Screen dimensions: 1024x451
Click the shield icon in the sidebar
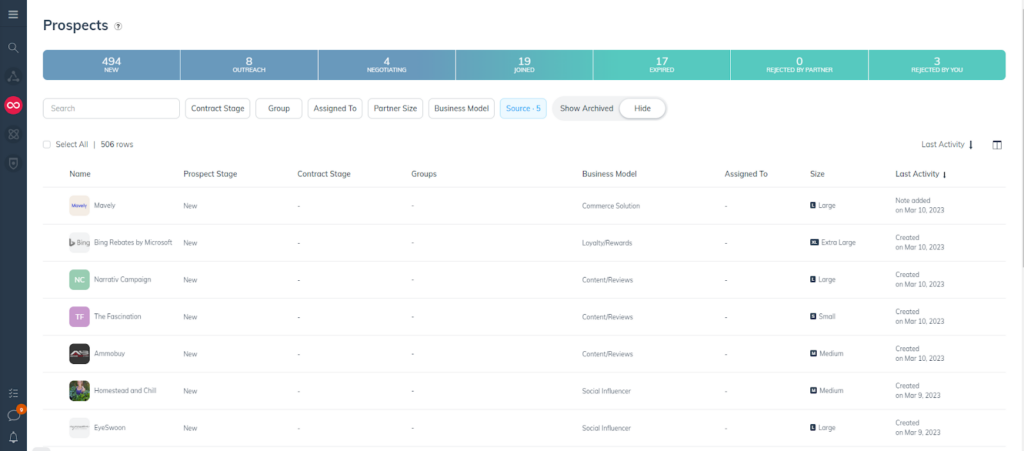click(13, 162)
